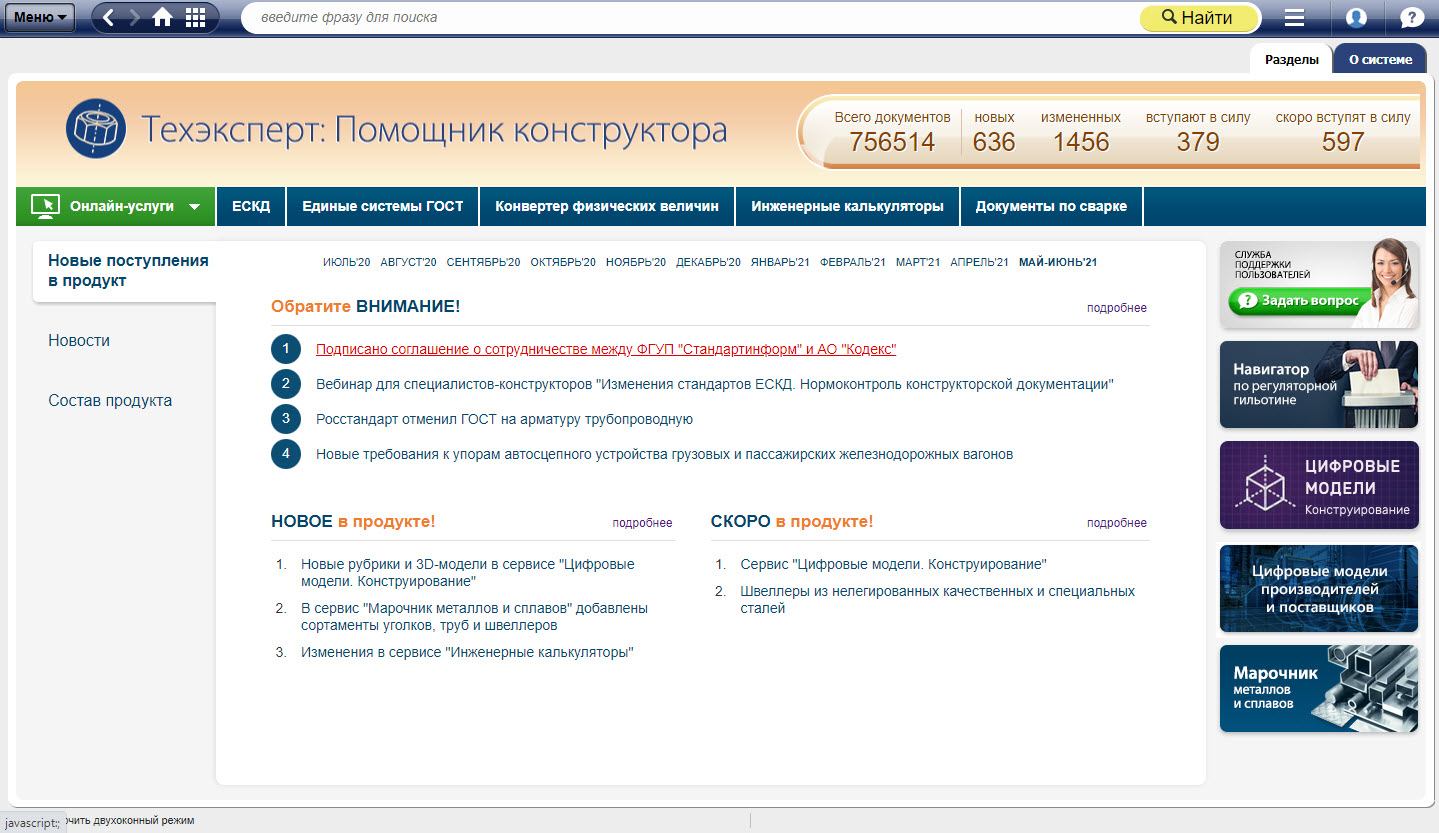Click number 4 circle icon
The image size is (1439, 833).
tap(286, 454)
